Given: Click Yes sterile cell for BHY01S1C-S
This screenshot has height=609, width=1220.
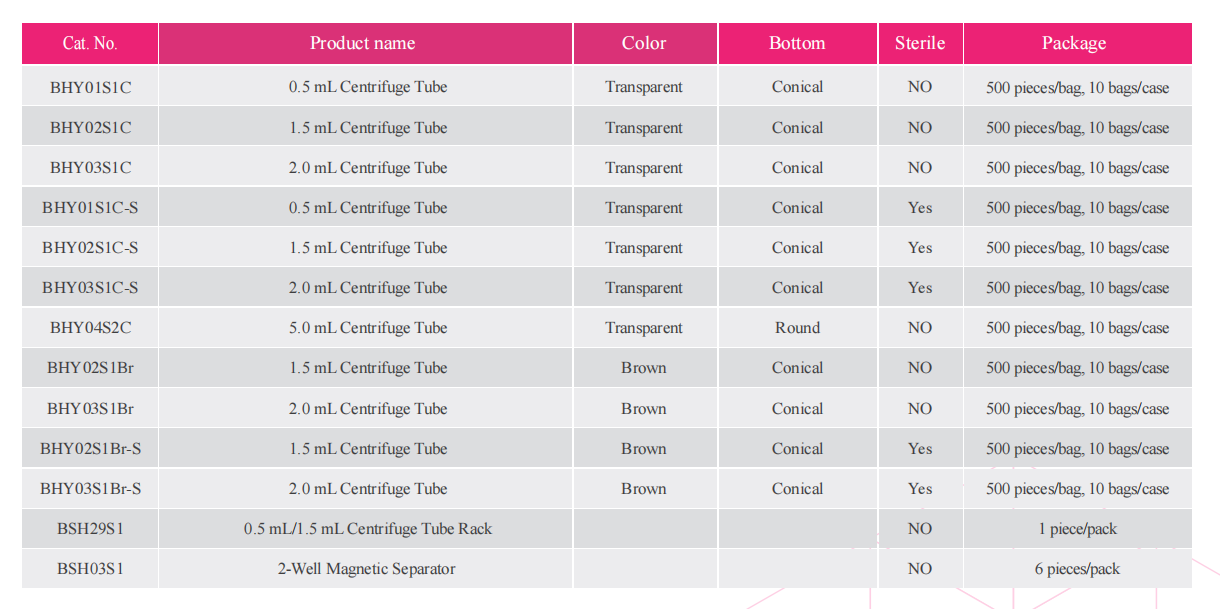Looking at the screenshot, I should pyautogui.click(x=920, y=208).
